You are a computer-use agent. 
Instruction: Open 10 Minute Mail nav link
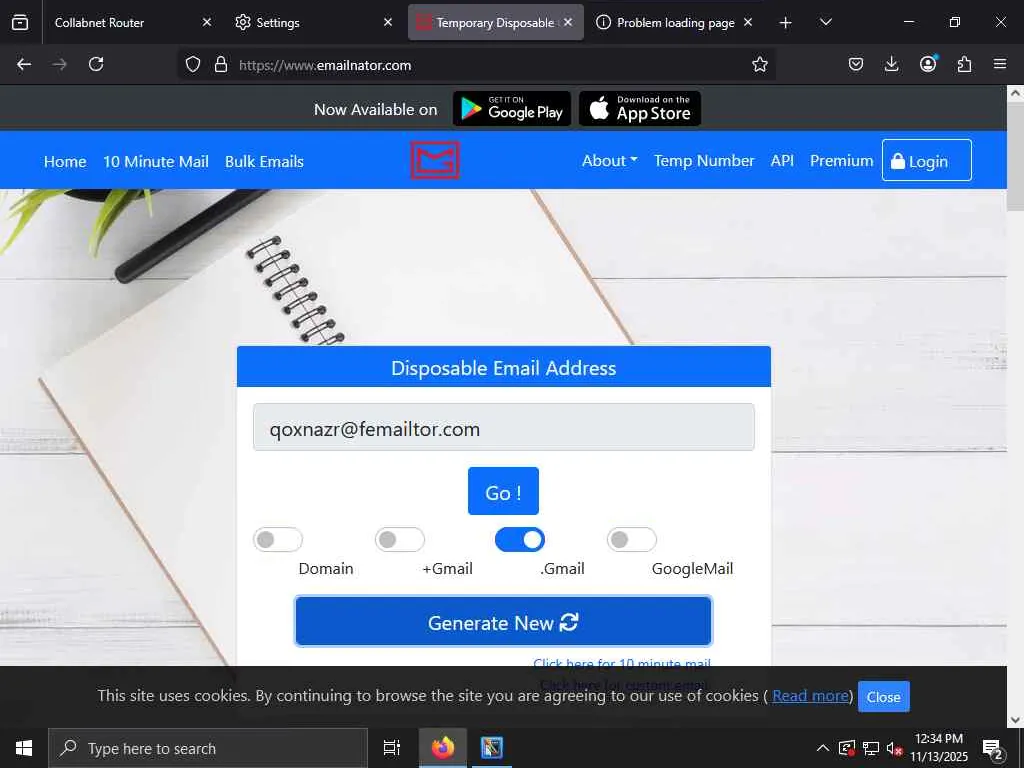[x=155, y=161]
